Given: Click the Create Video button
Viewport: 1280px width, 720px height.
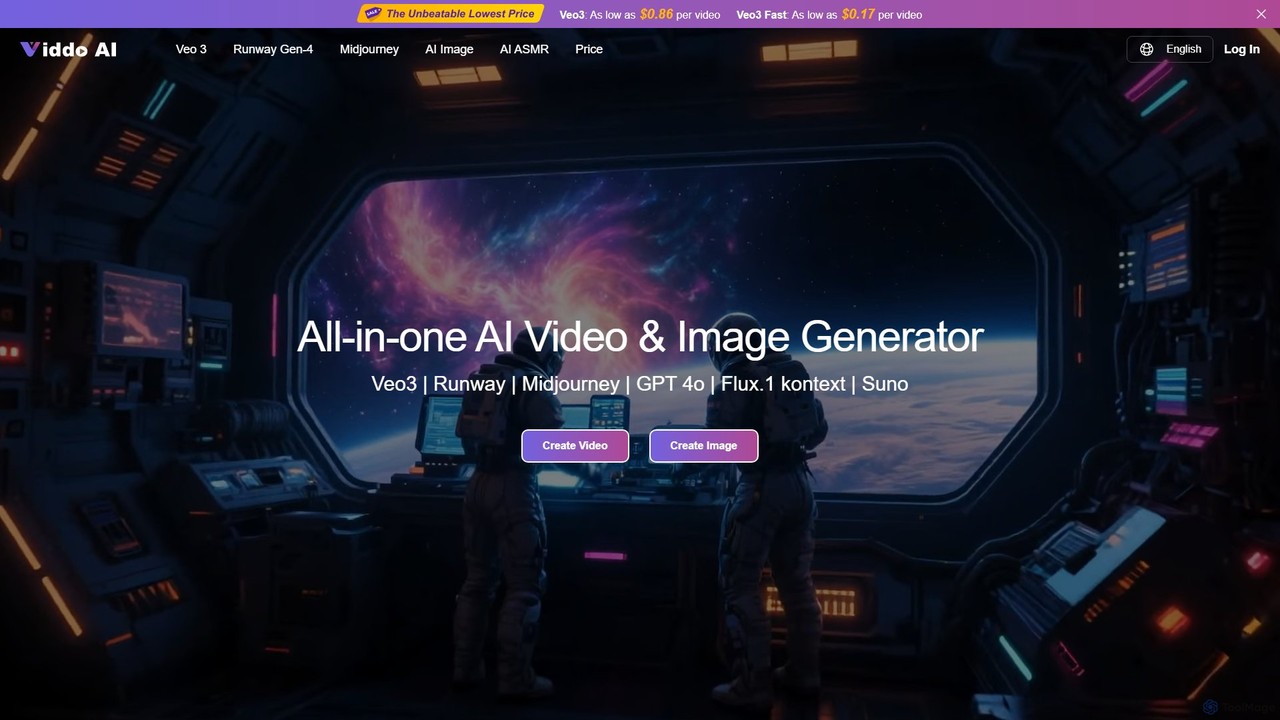Looking at the screenshot, I should tap(575, 446).
